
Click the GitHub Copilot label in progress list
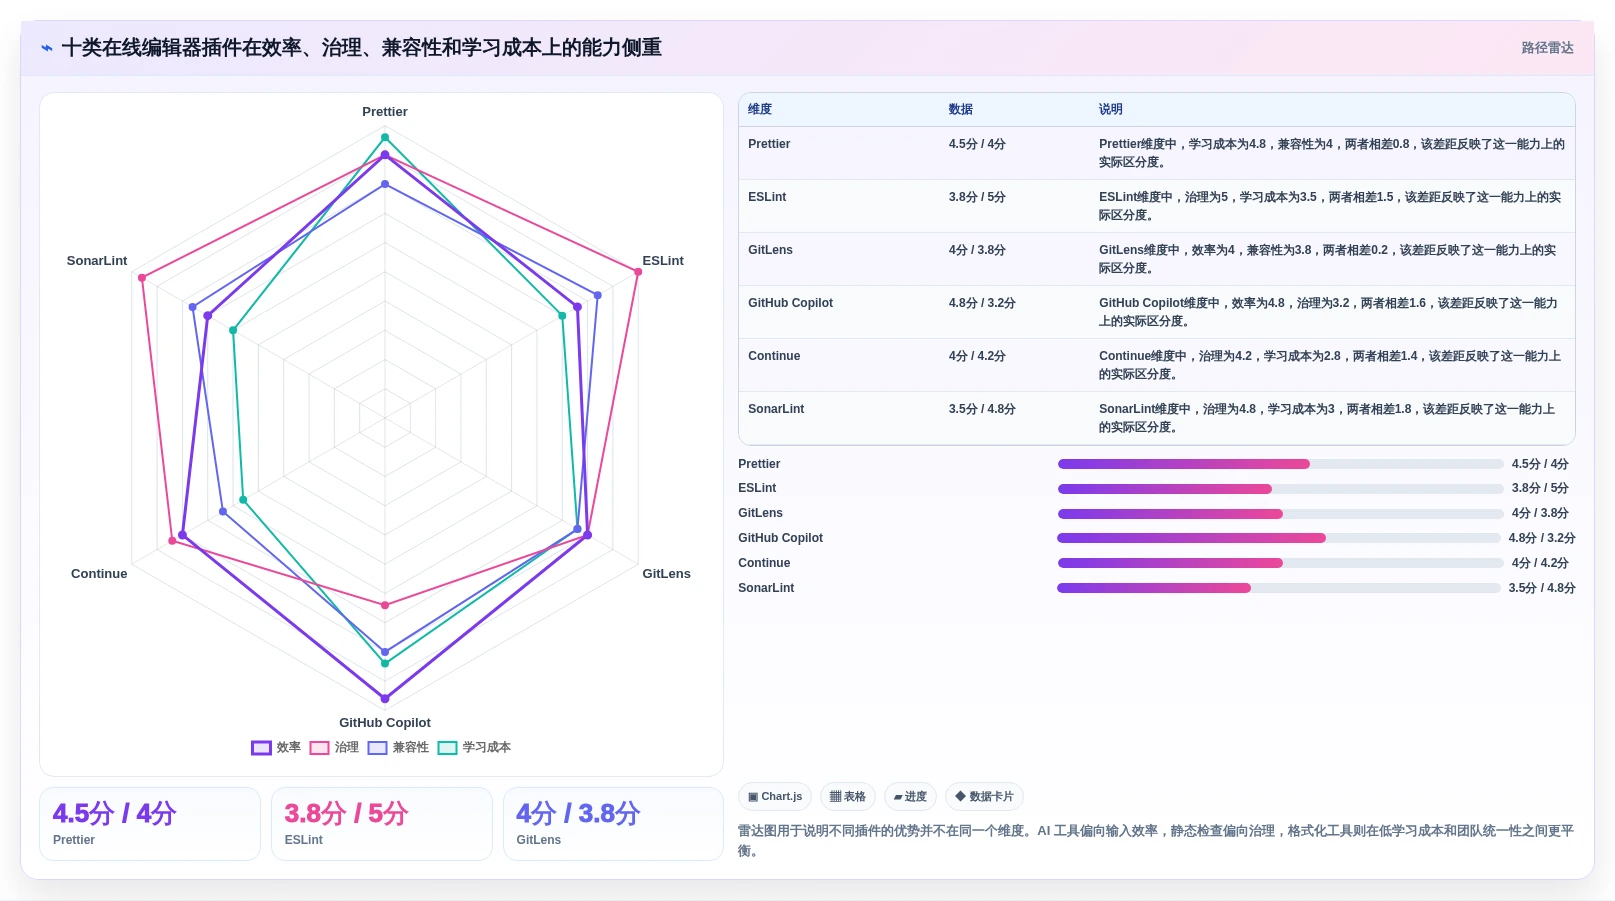780,538
